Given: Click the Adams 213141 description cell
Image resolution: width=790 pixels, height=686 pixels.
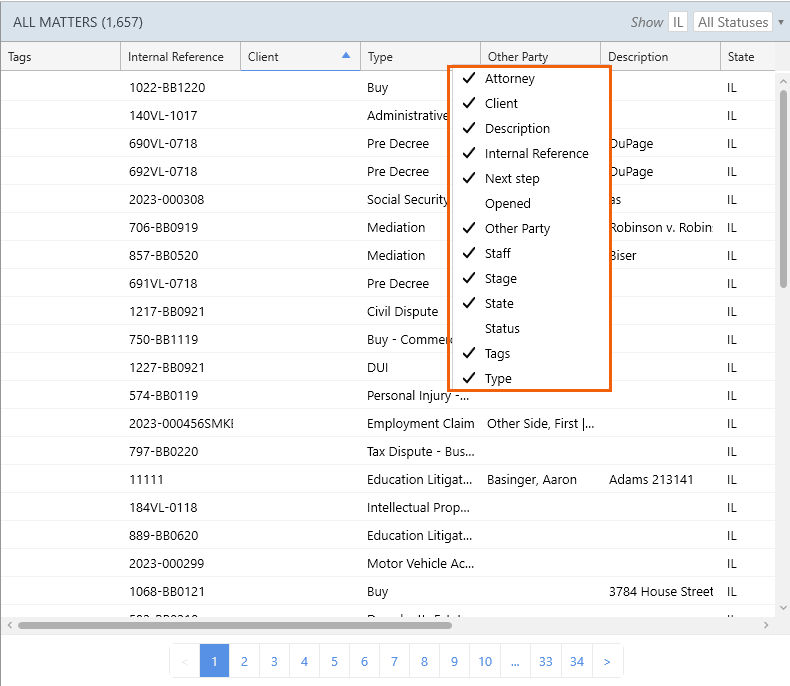Looking at the screenshot, I should tap(651, 479).
